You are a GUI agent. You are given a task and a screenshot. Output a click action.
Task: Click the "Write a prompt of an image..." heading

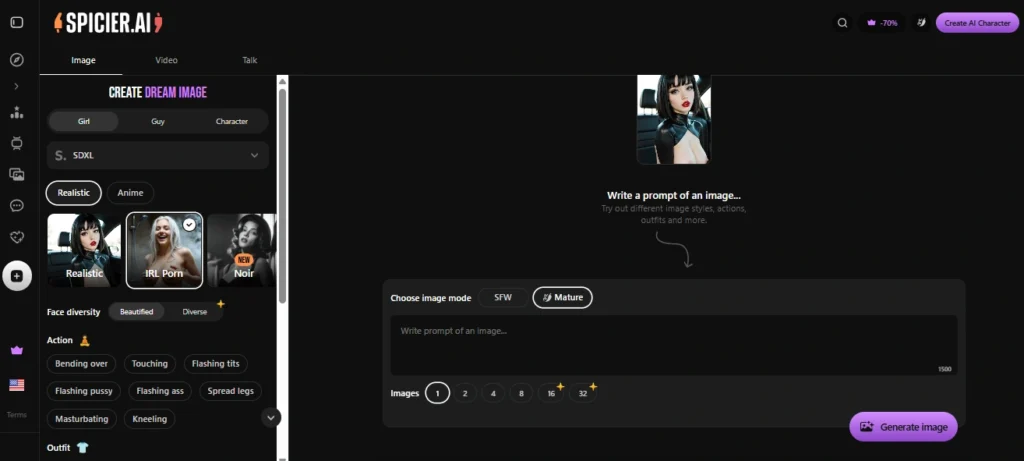click(x=673, y=195)
